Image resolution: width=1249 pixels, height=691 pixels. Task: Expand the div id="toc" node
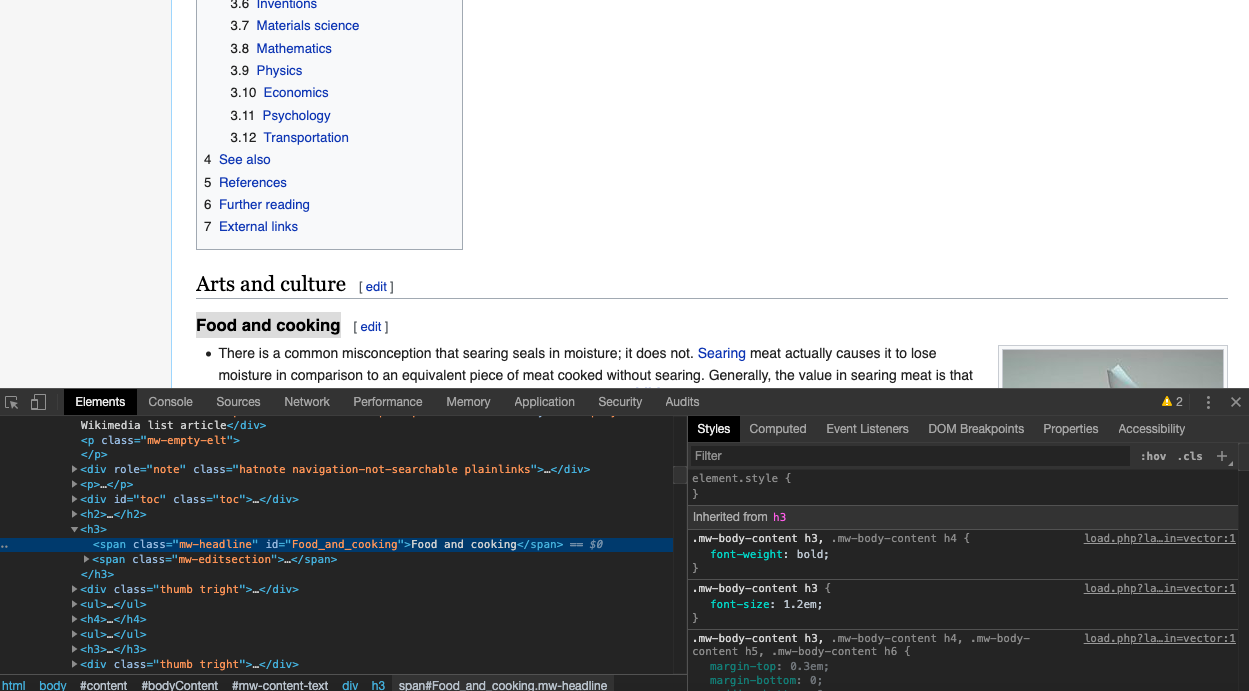pos(75,499)
